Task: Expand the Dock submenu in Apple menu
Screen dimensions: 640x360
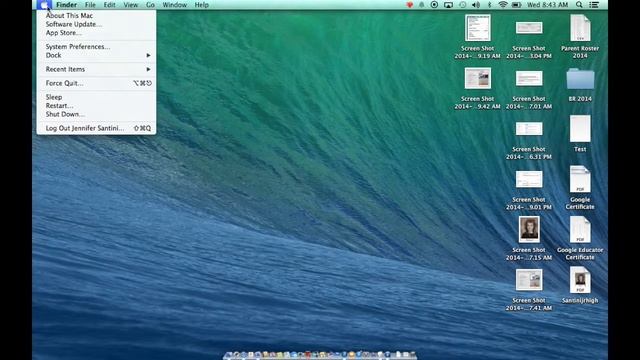Action: click(x=96, y=55)
